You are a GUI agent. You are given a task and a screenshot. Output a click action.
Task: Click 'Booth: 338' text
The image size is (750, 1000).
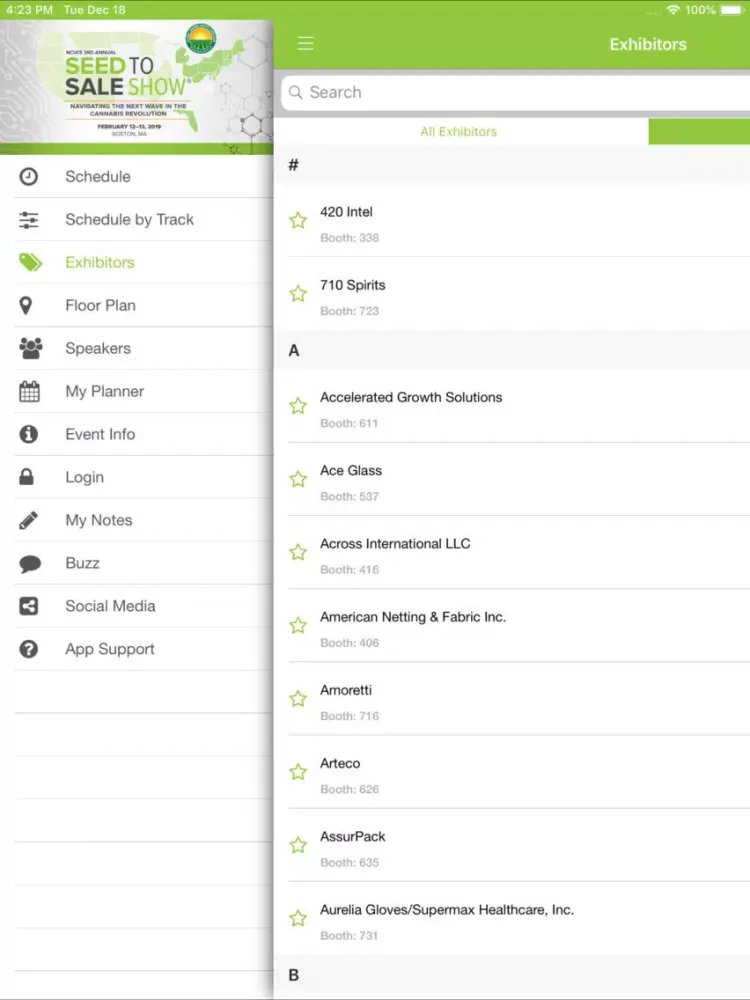tap(349, 238)
